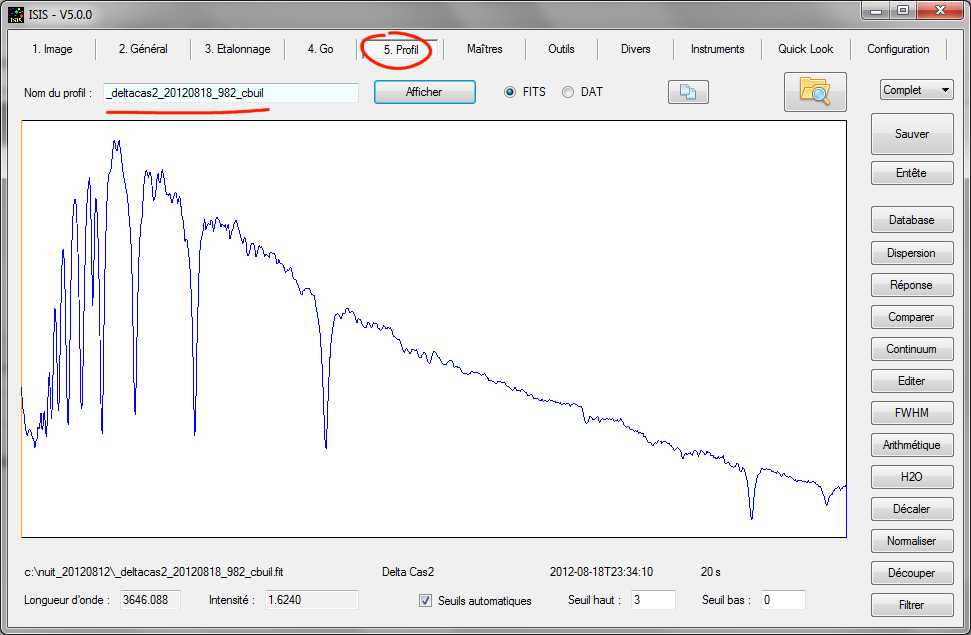Screen dimensions: 971x635
Task: Click the file path text ending cbuil.fit
Action: point(154,572)
